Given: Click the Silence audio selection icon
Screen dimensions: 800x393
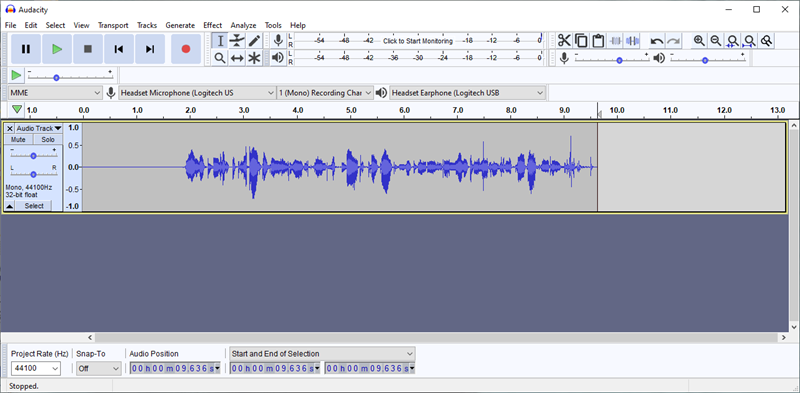Looking at the screenshot, I should click(x=633, y=41).
